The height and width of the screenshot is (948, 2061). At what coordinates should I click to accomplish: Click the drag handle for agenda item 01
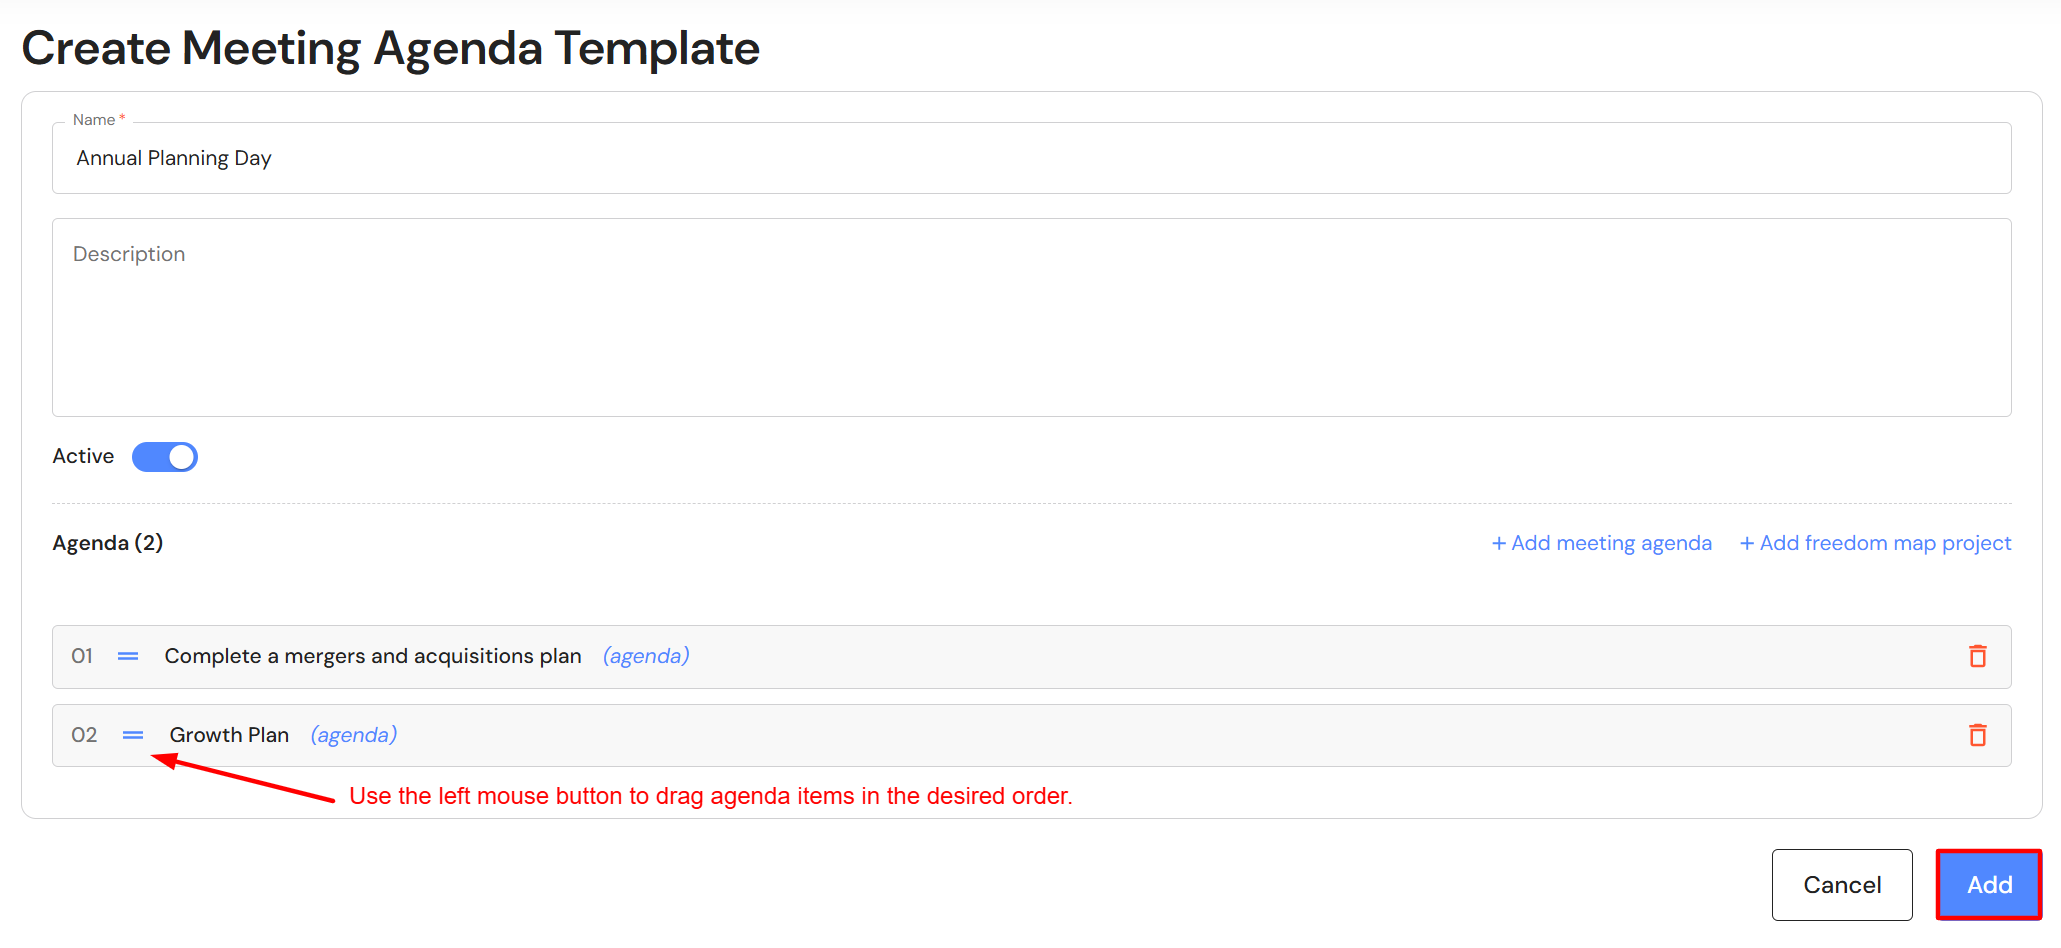click(128, 656)
